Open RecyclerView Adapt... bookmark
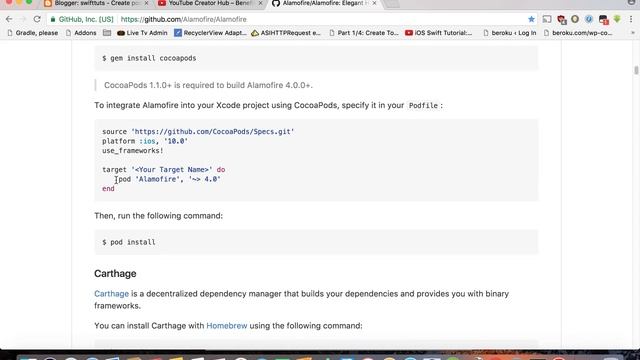The image size is (640, 360). [x=210, y=33]
